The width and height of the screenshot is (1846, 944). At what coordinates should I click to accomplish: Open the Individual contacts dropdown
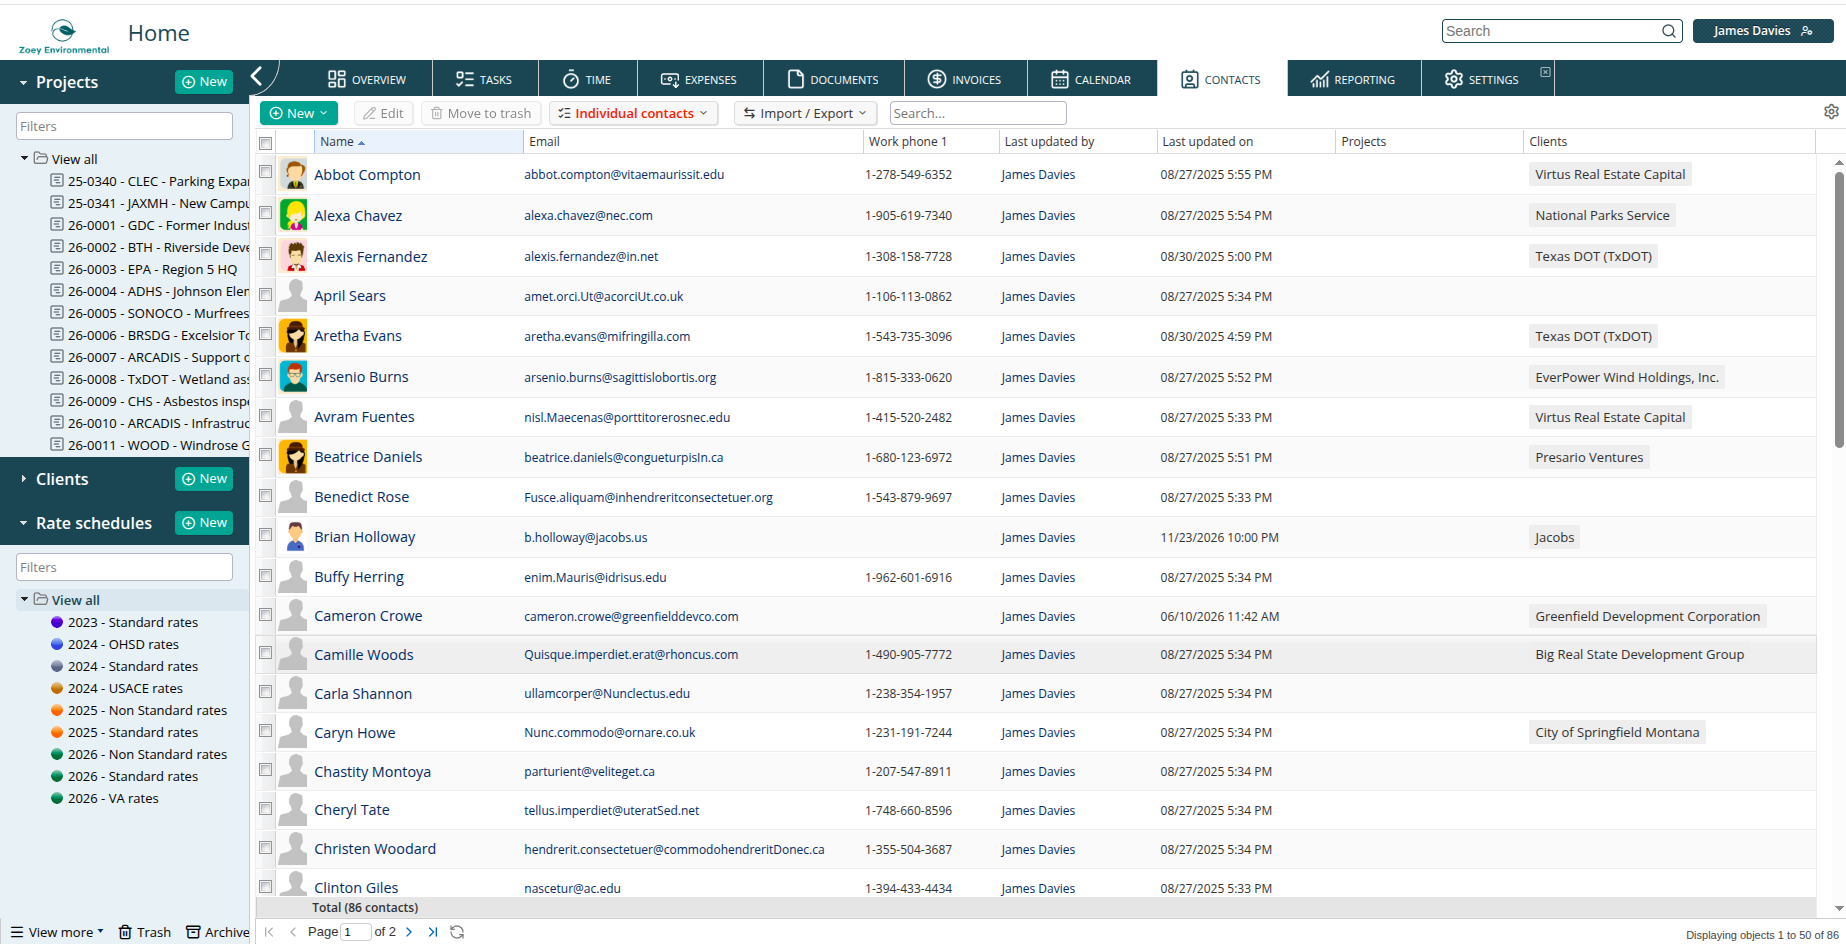[x=633, y=113]
